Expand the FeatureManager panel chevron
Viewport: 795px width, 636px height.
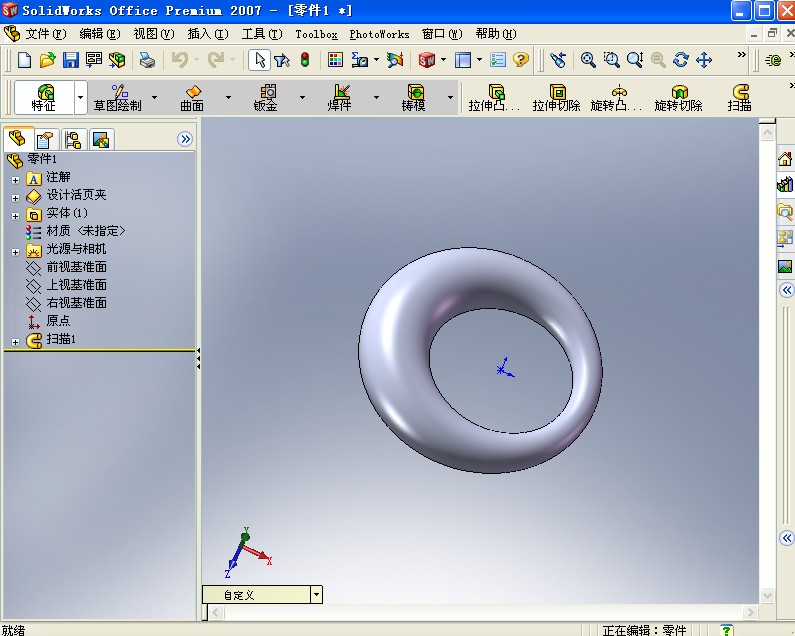point(185,139)
